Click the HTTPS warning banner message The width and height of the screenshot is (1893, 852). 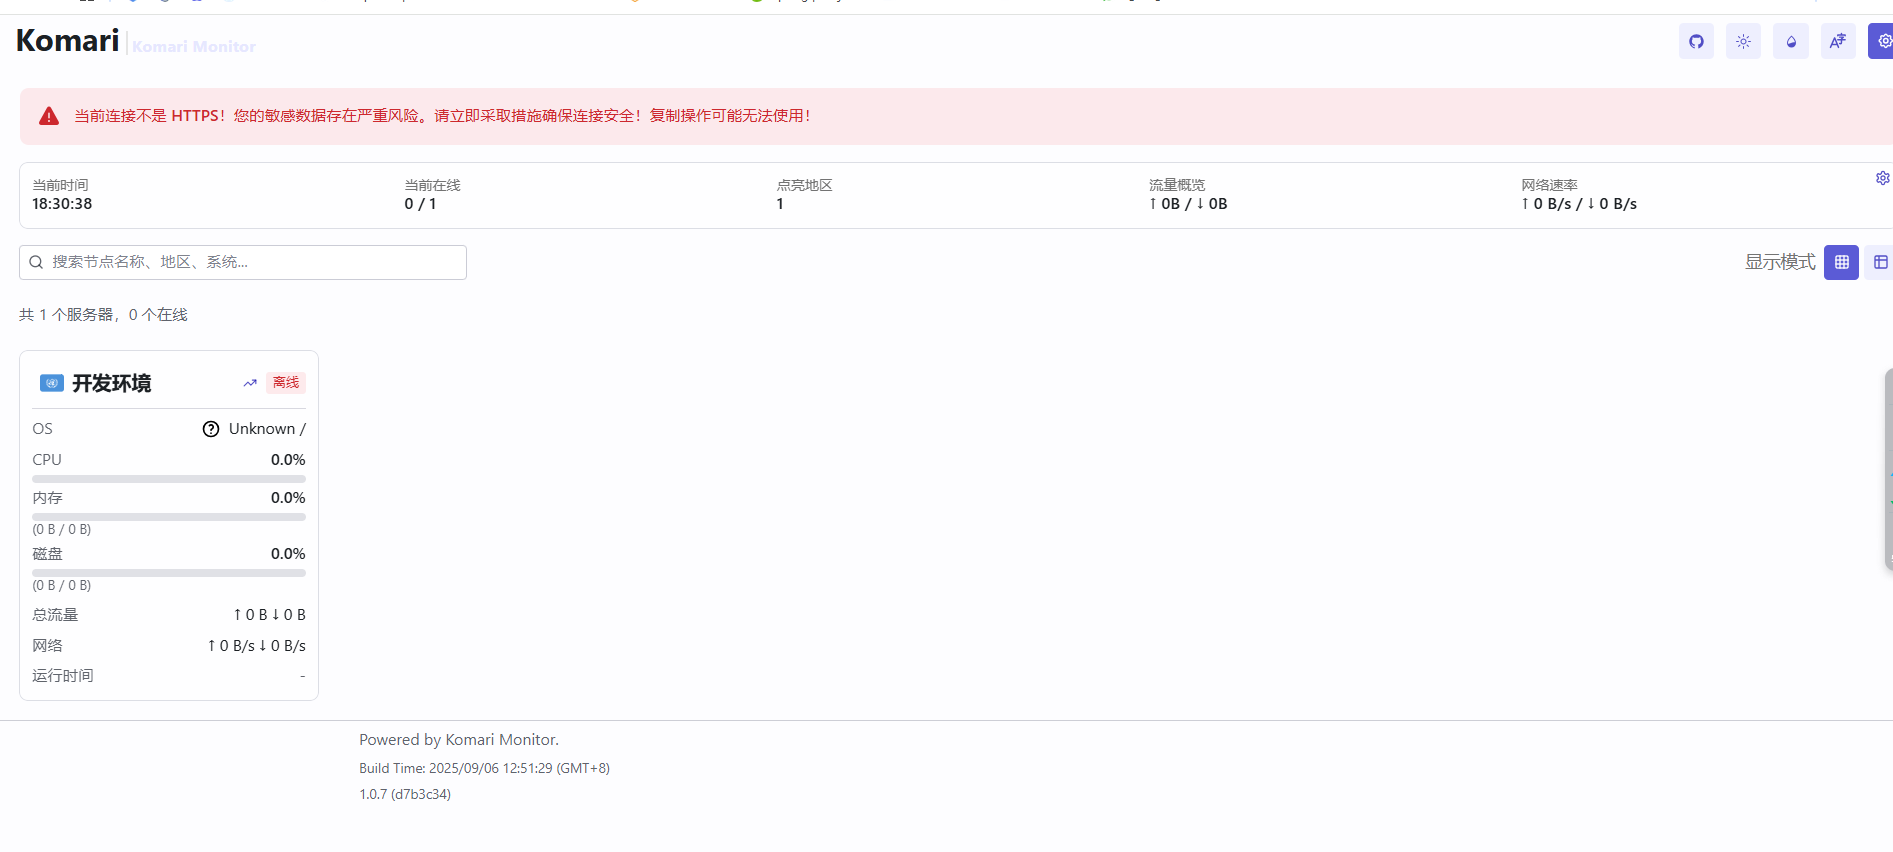[x=442, y=116]
